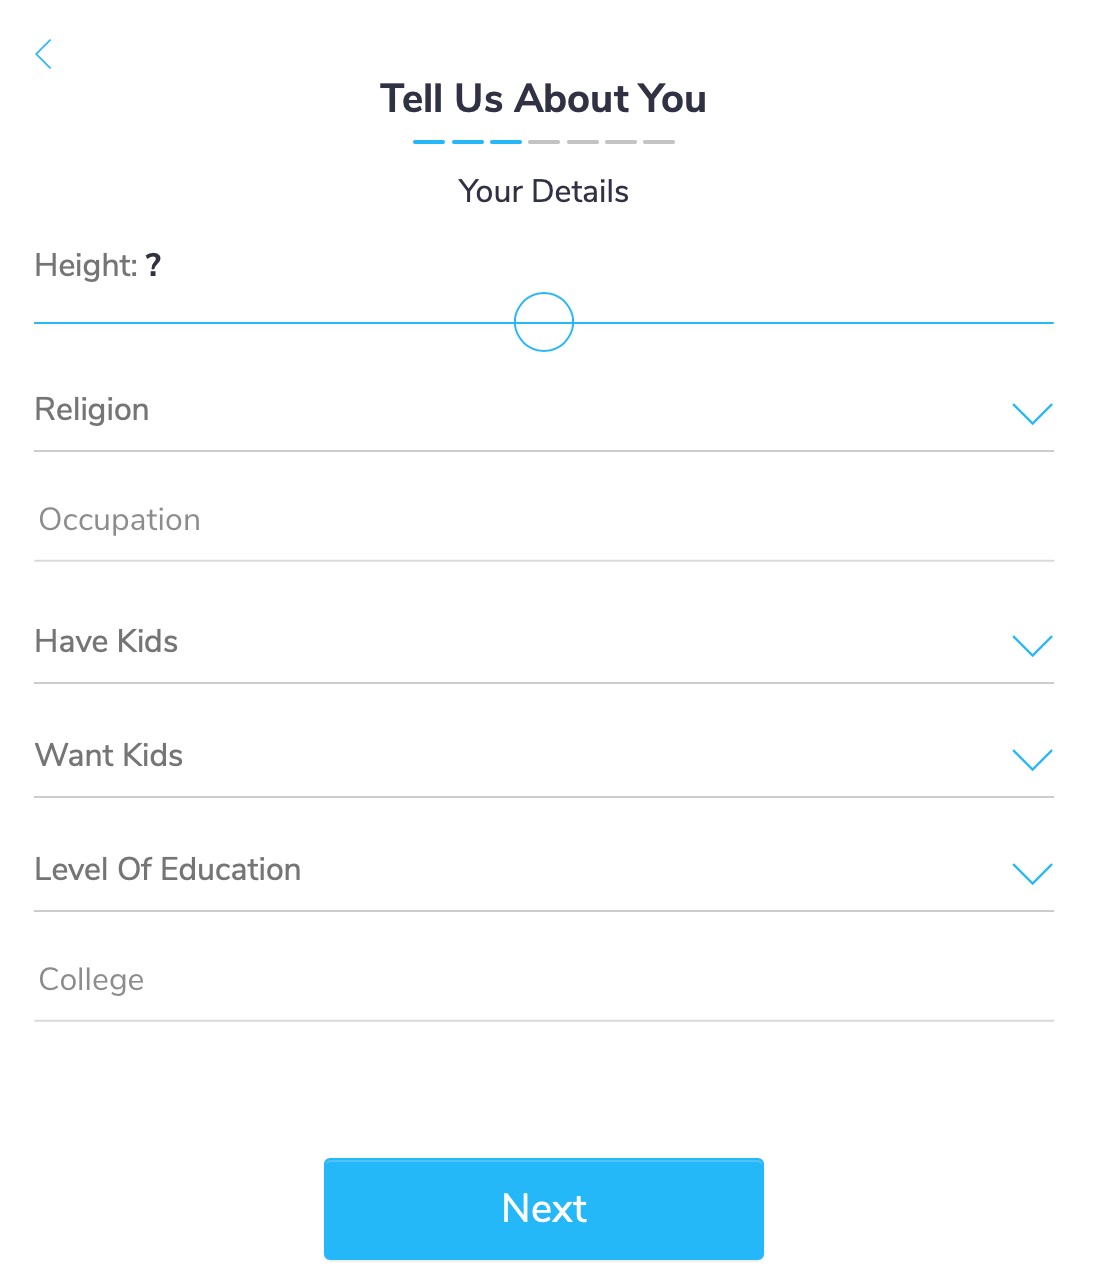Click the Height question mark value
This screenshot has height=1274, width=1104.
153,265
